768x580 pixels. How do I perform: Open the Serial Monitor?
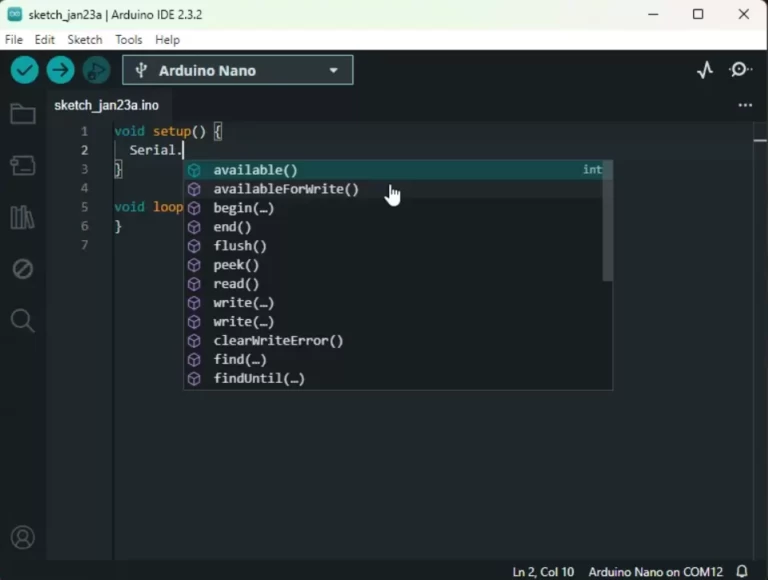click(740, 70)
